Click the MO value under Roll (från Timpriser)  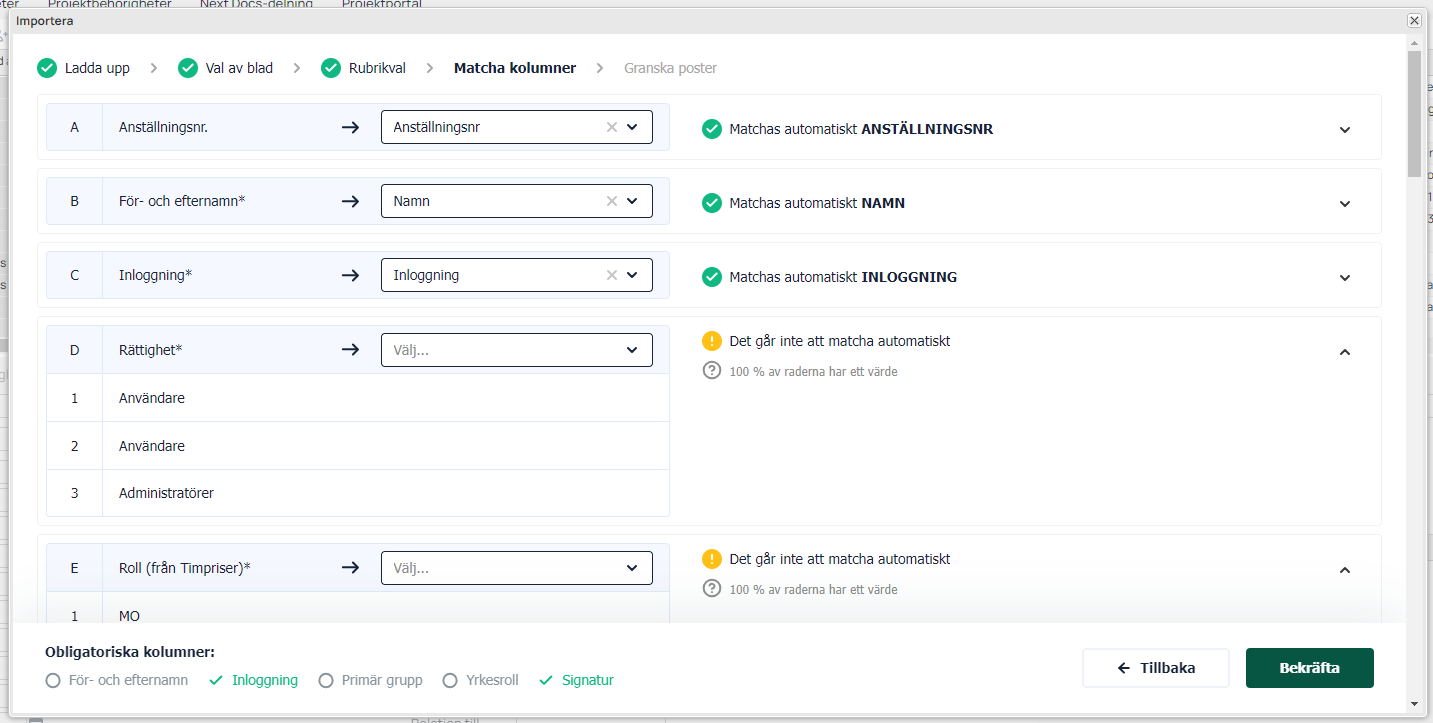pyautogui.click(x=129, y=616)
